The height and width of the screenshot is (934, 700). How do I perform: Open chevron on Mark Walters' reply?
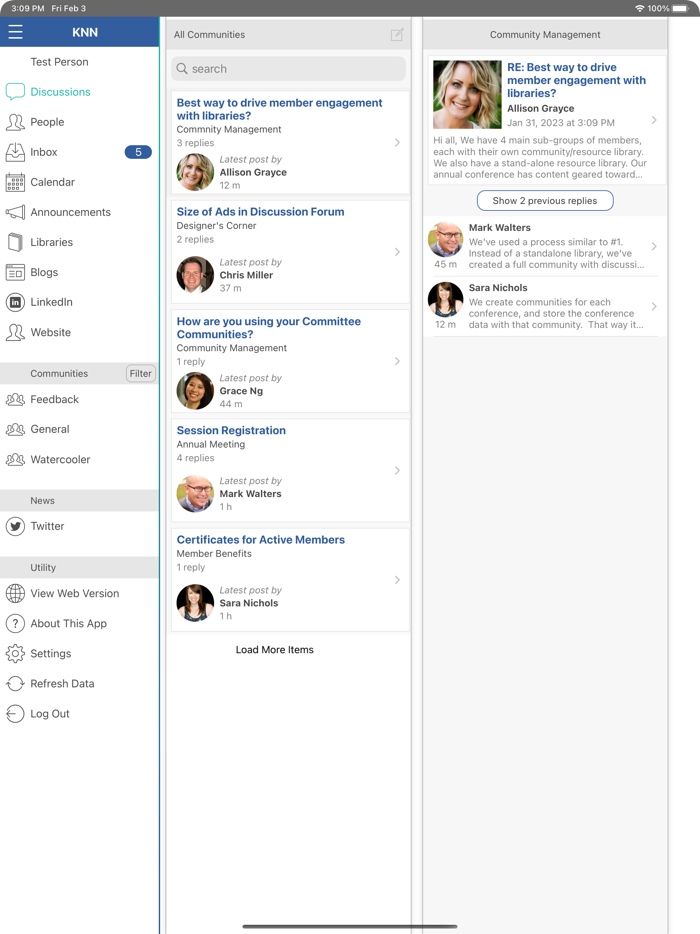point(654,246)
